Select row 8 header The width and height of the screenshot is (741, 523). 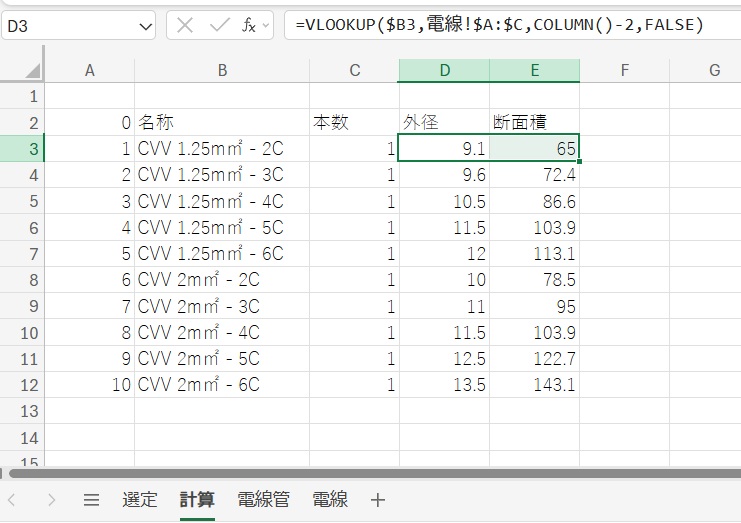tap(22, 280)
